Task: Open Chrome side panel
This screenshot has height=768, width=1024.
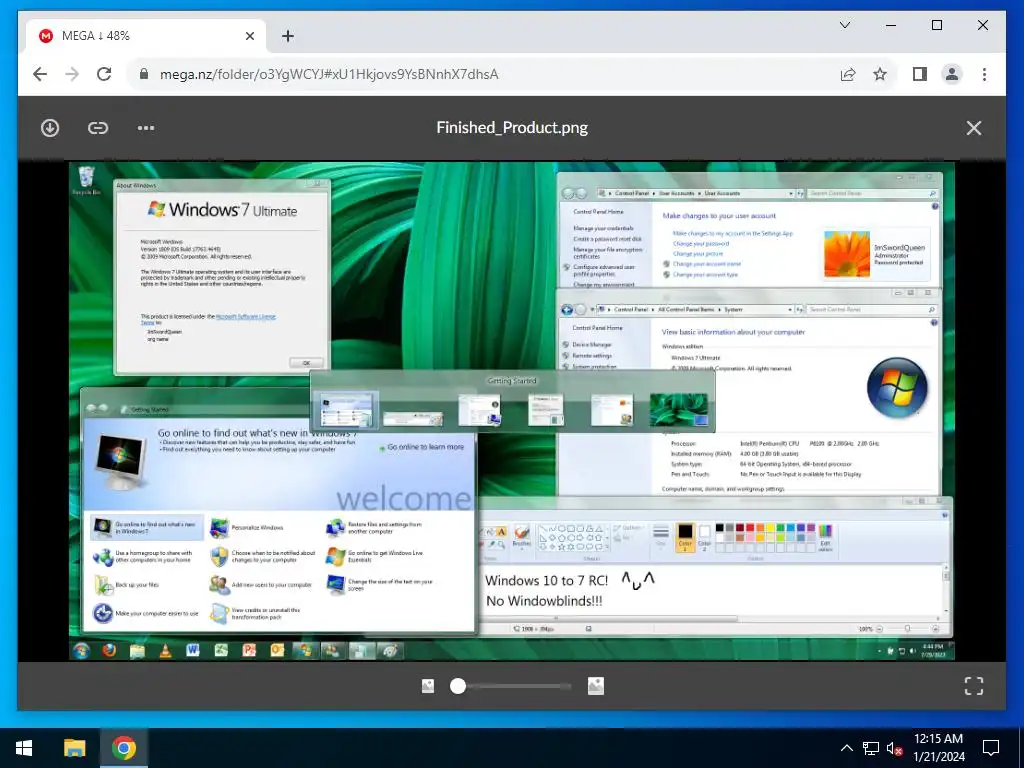Action: point(920,74)
